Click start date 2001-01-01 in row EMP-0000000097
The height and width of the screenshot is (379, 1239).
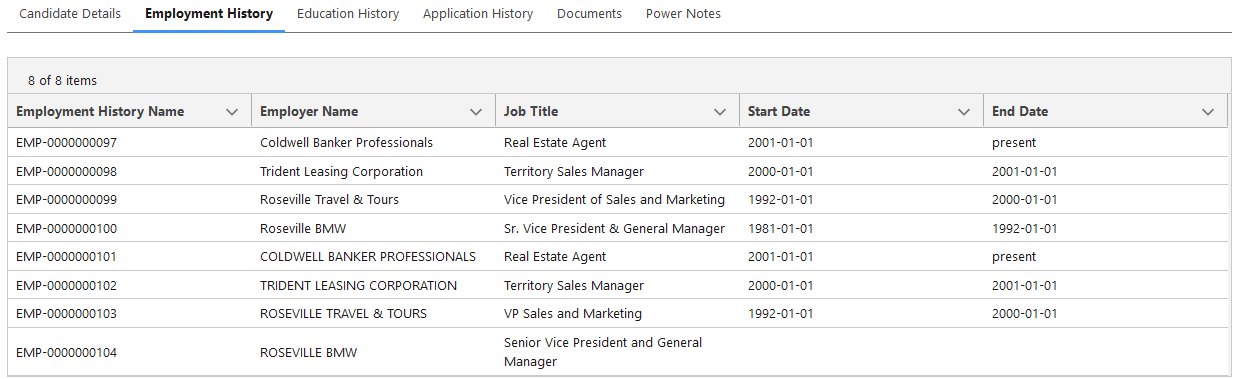[x=781, y=143]
